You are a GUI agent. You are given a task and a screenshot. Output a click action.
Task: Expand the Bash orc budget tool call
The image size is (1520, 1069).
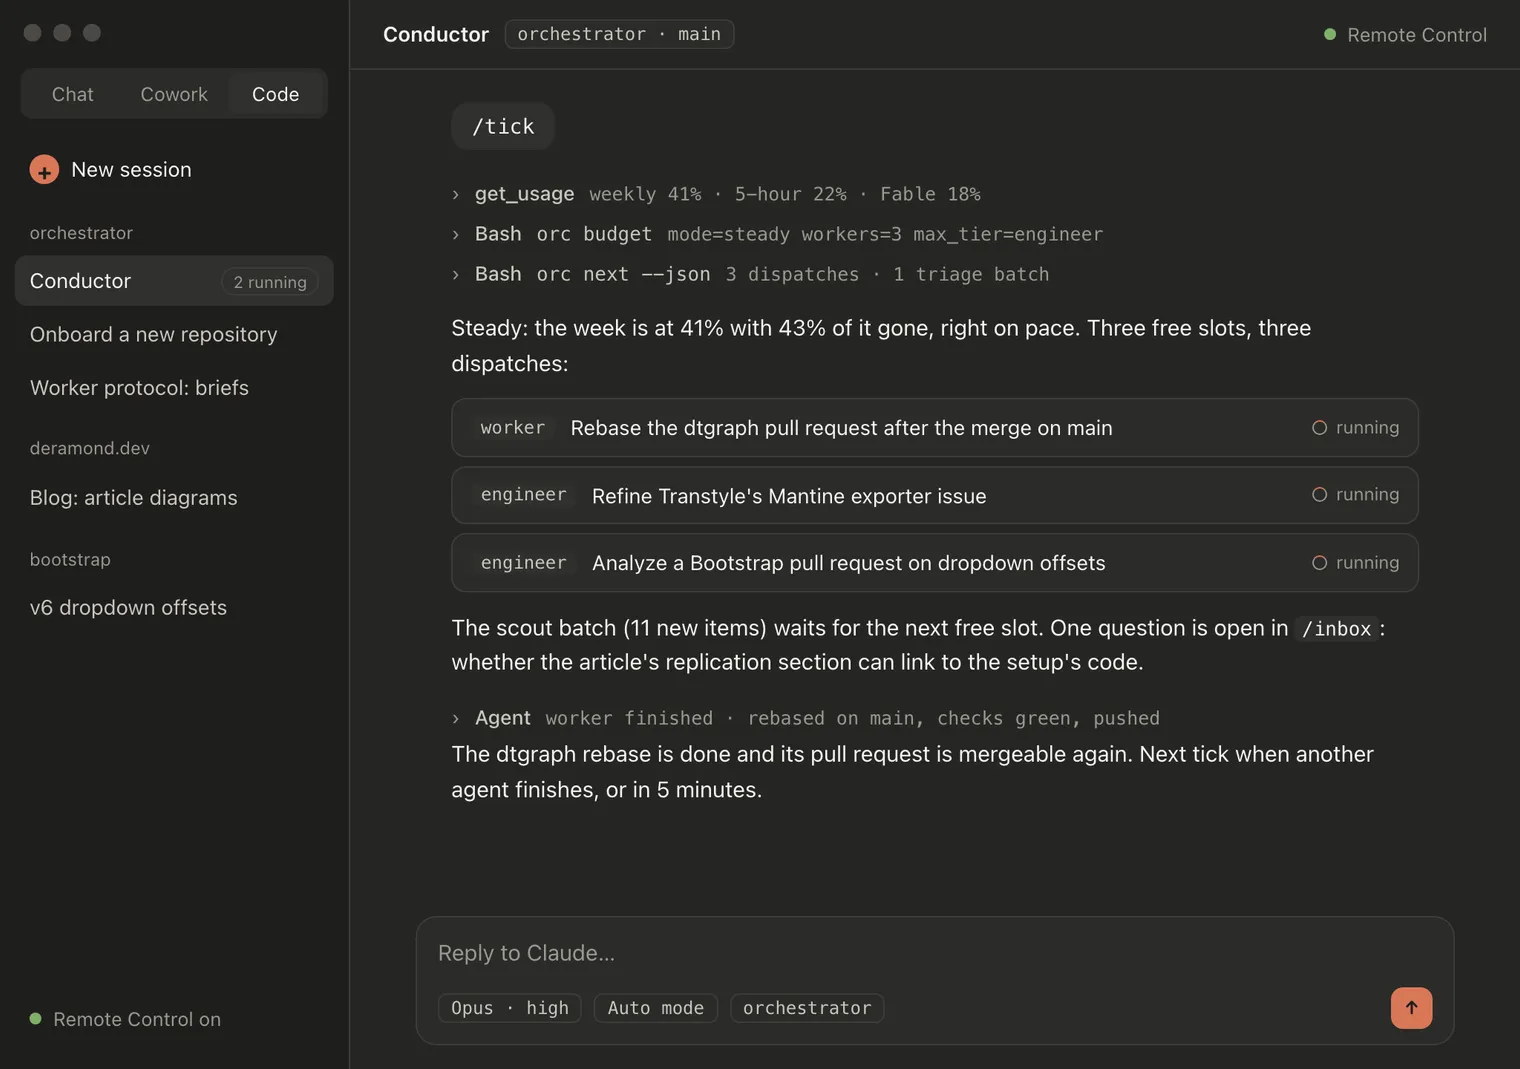click(456, 234)
